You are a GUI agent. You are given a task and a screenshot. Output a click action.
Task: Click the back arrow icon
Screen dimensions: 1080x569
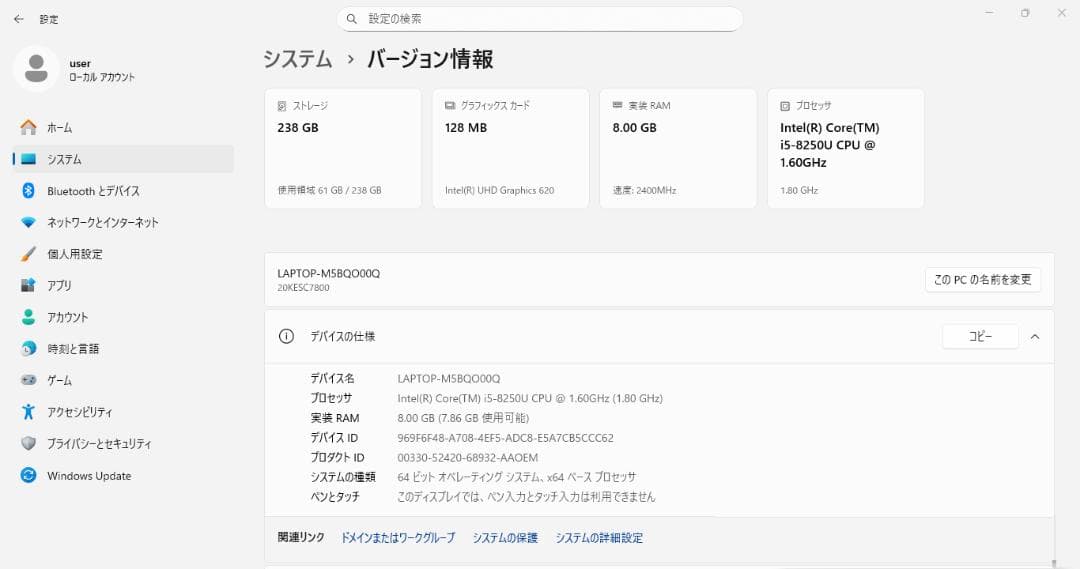(x=19, y=19)
